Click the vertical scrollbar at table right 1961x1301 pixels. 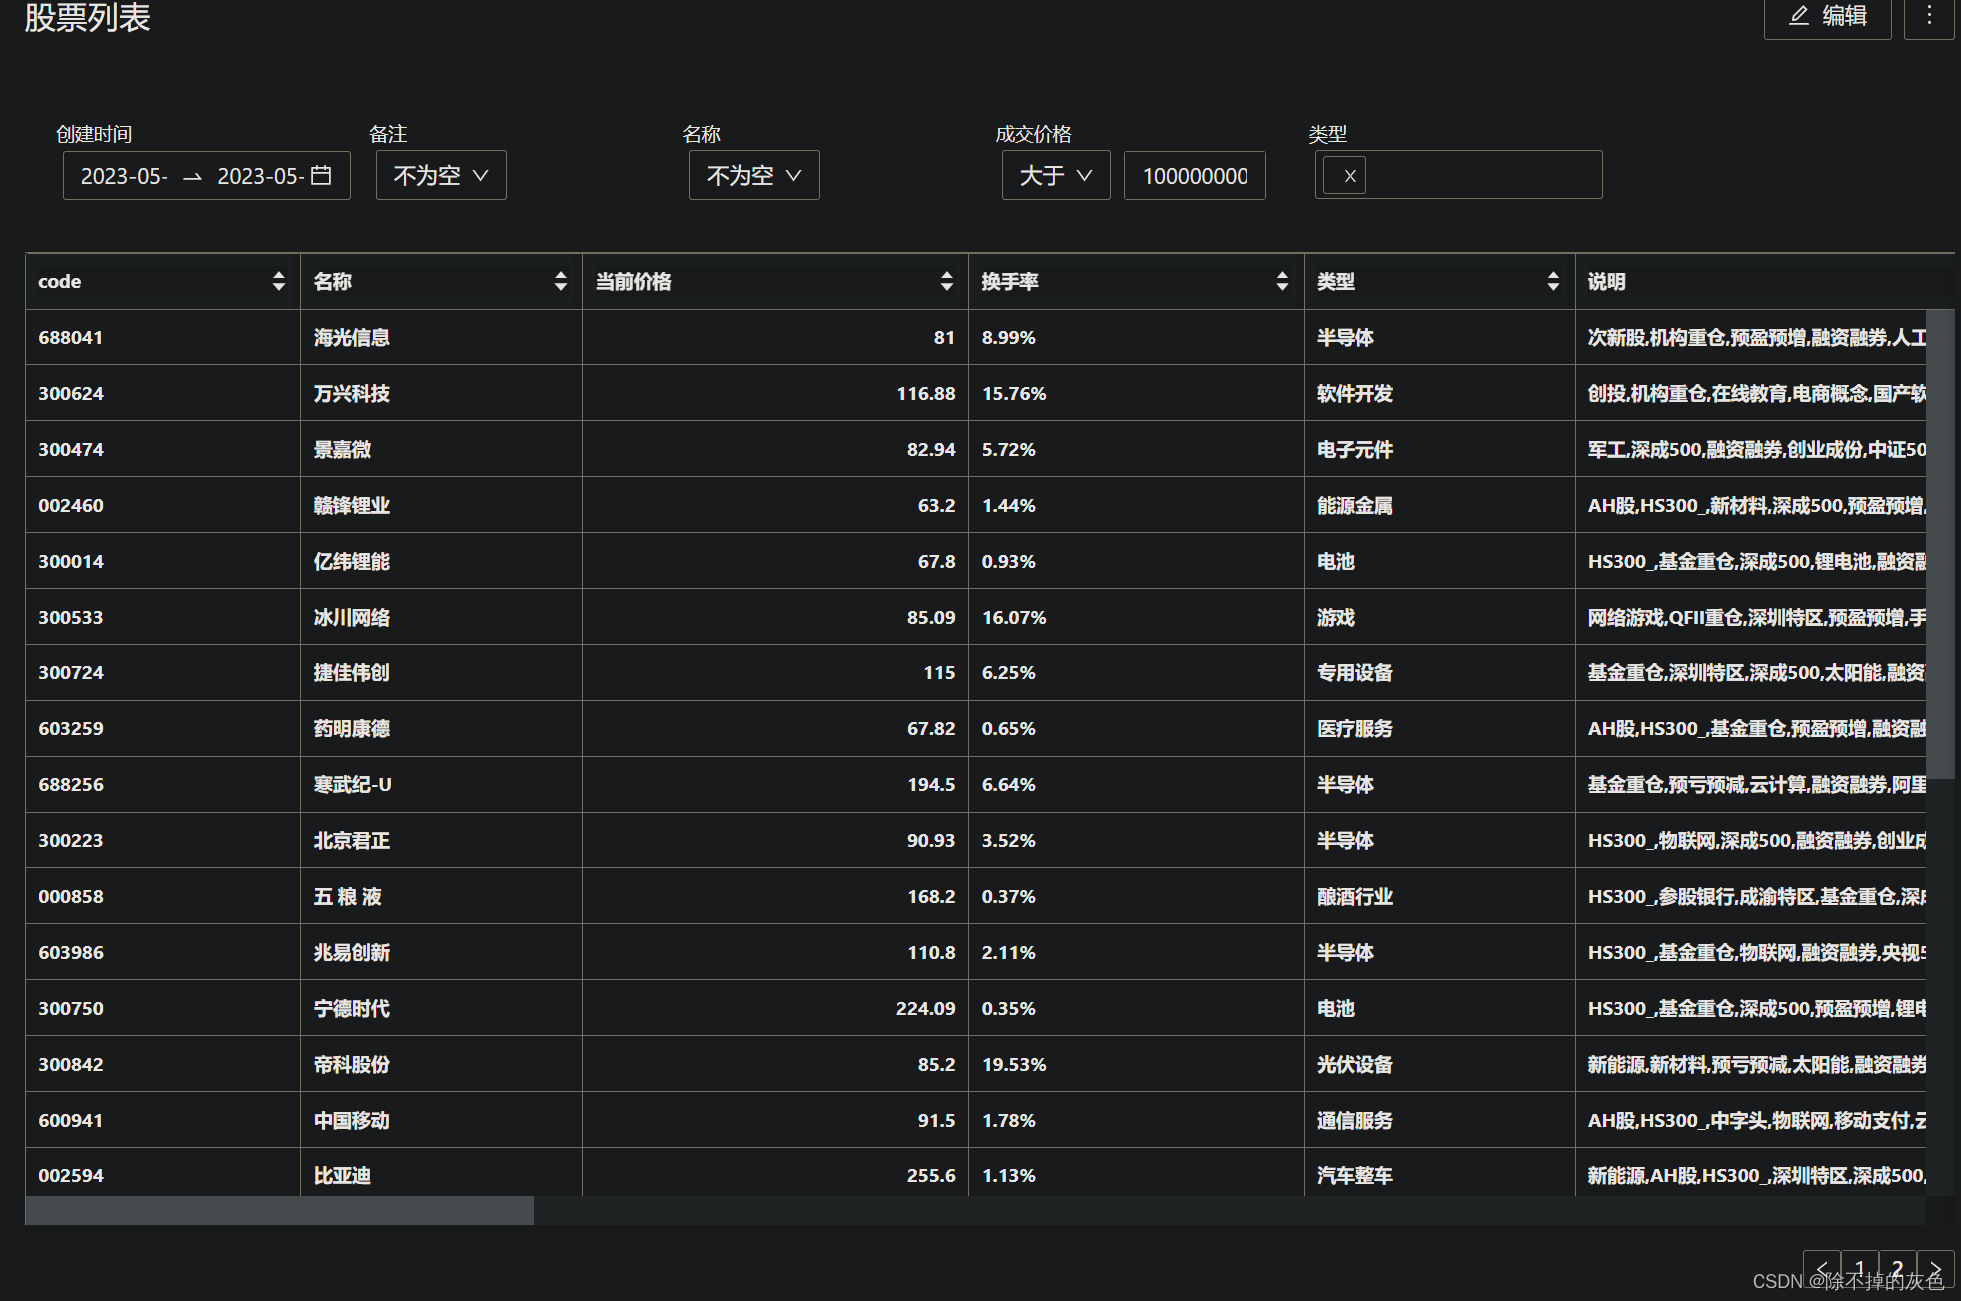tap(1940, 543)
